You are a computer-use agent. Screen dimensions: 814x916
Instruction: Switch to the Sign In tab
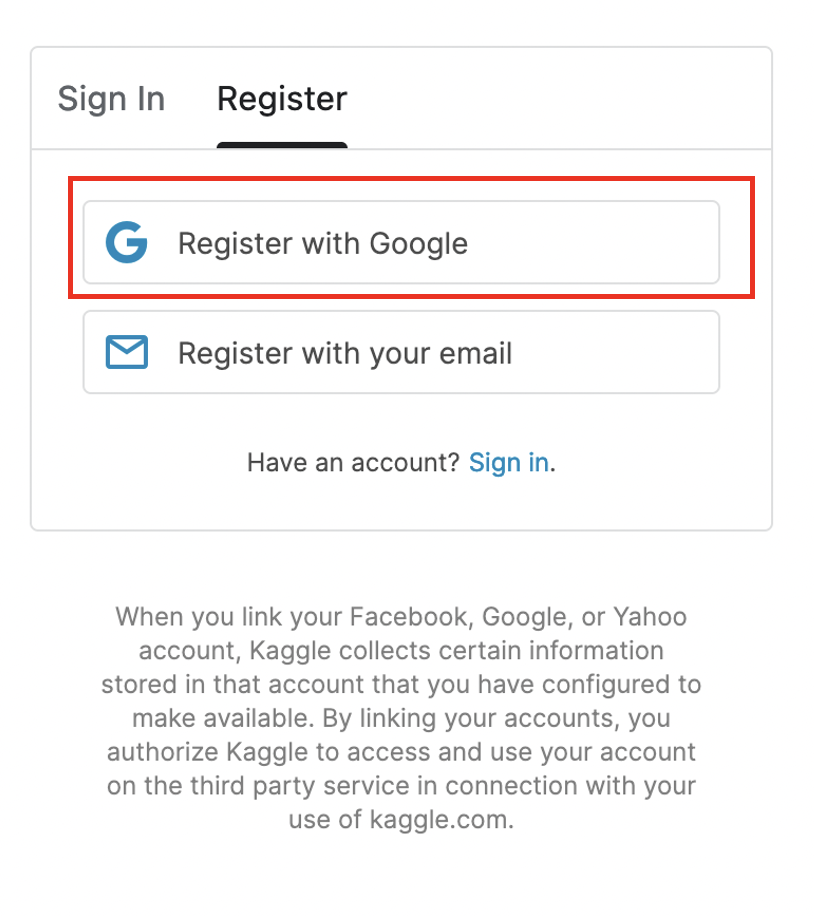(x=111, y=99)
